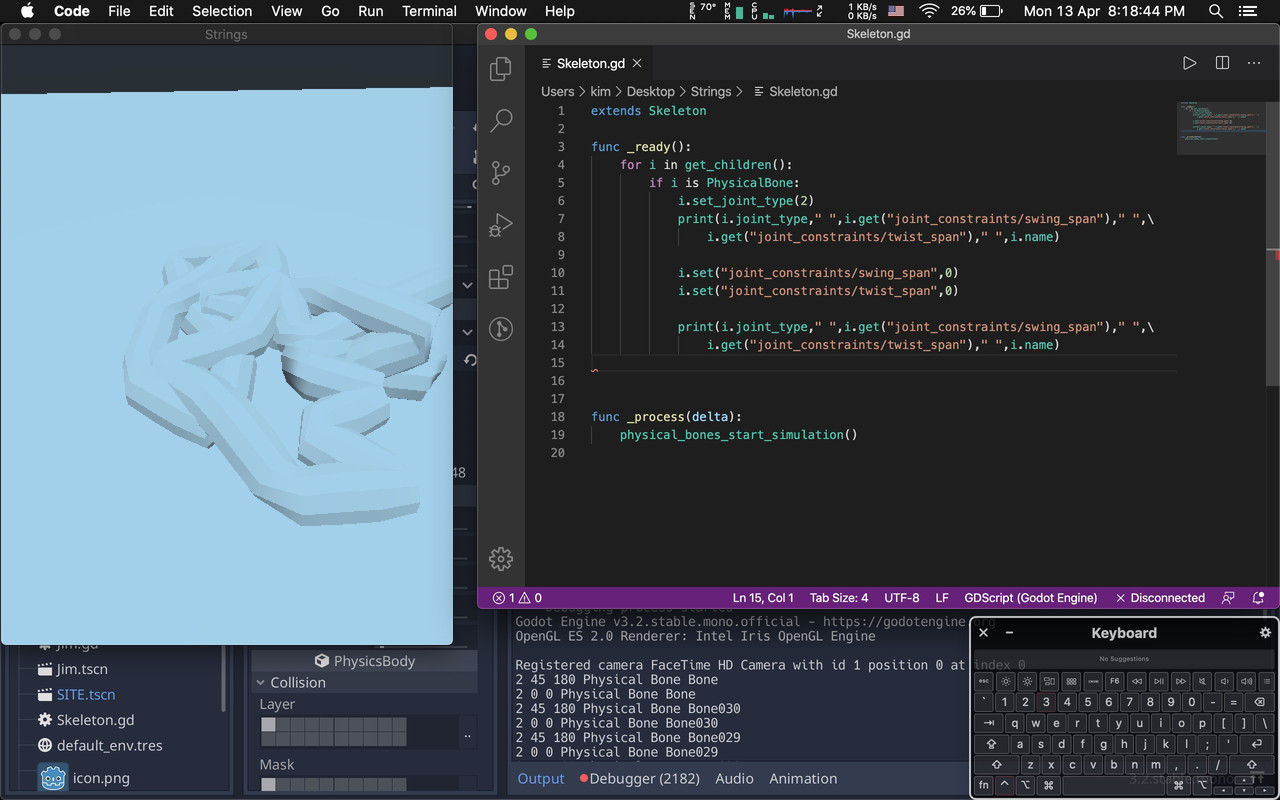Open the Git Graph icon in activity bar
1280x800 pixels.
(x=501, y=329)
